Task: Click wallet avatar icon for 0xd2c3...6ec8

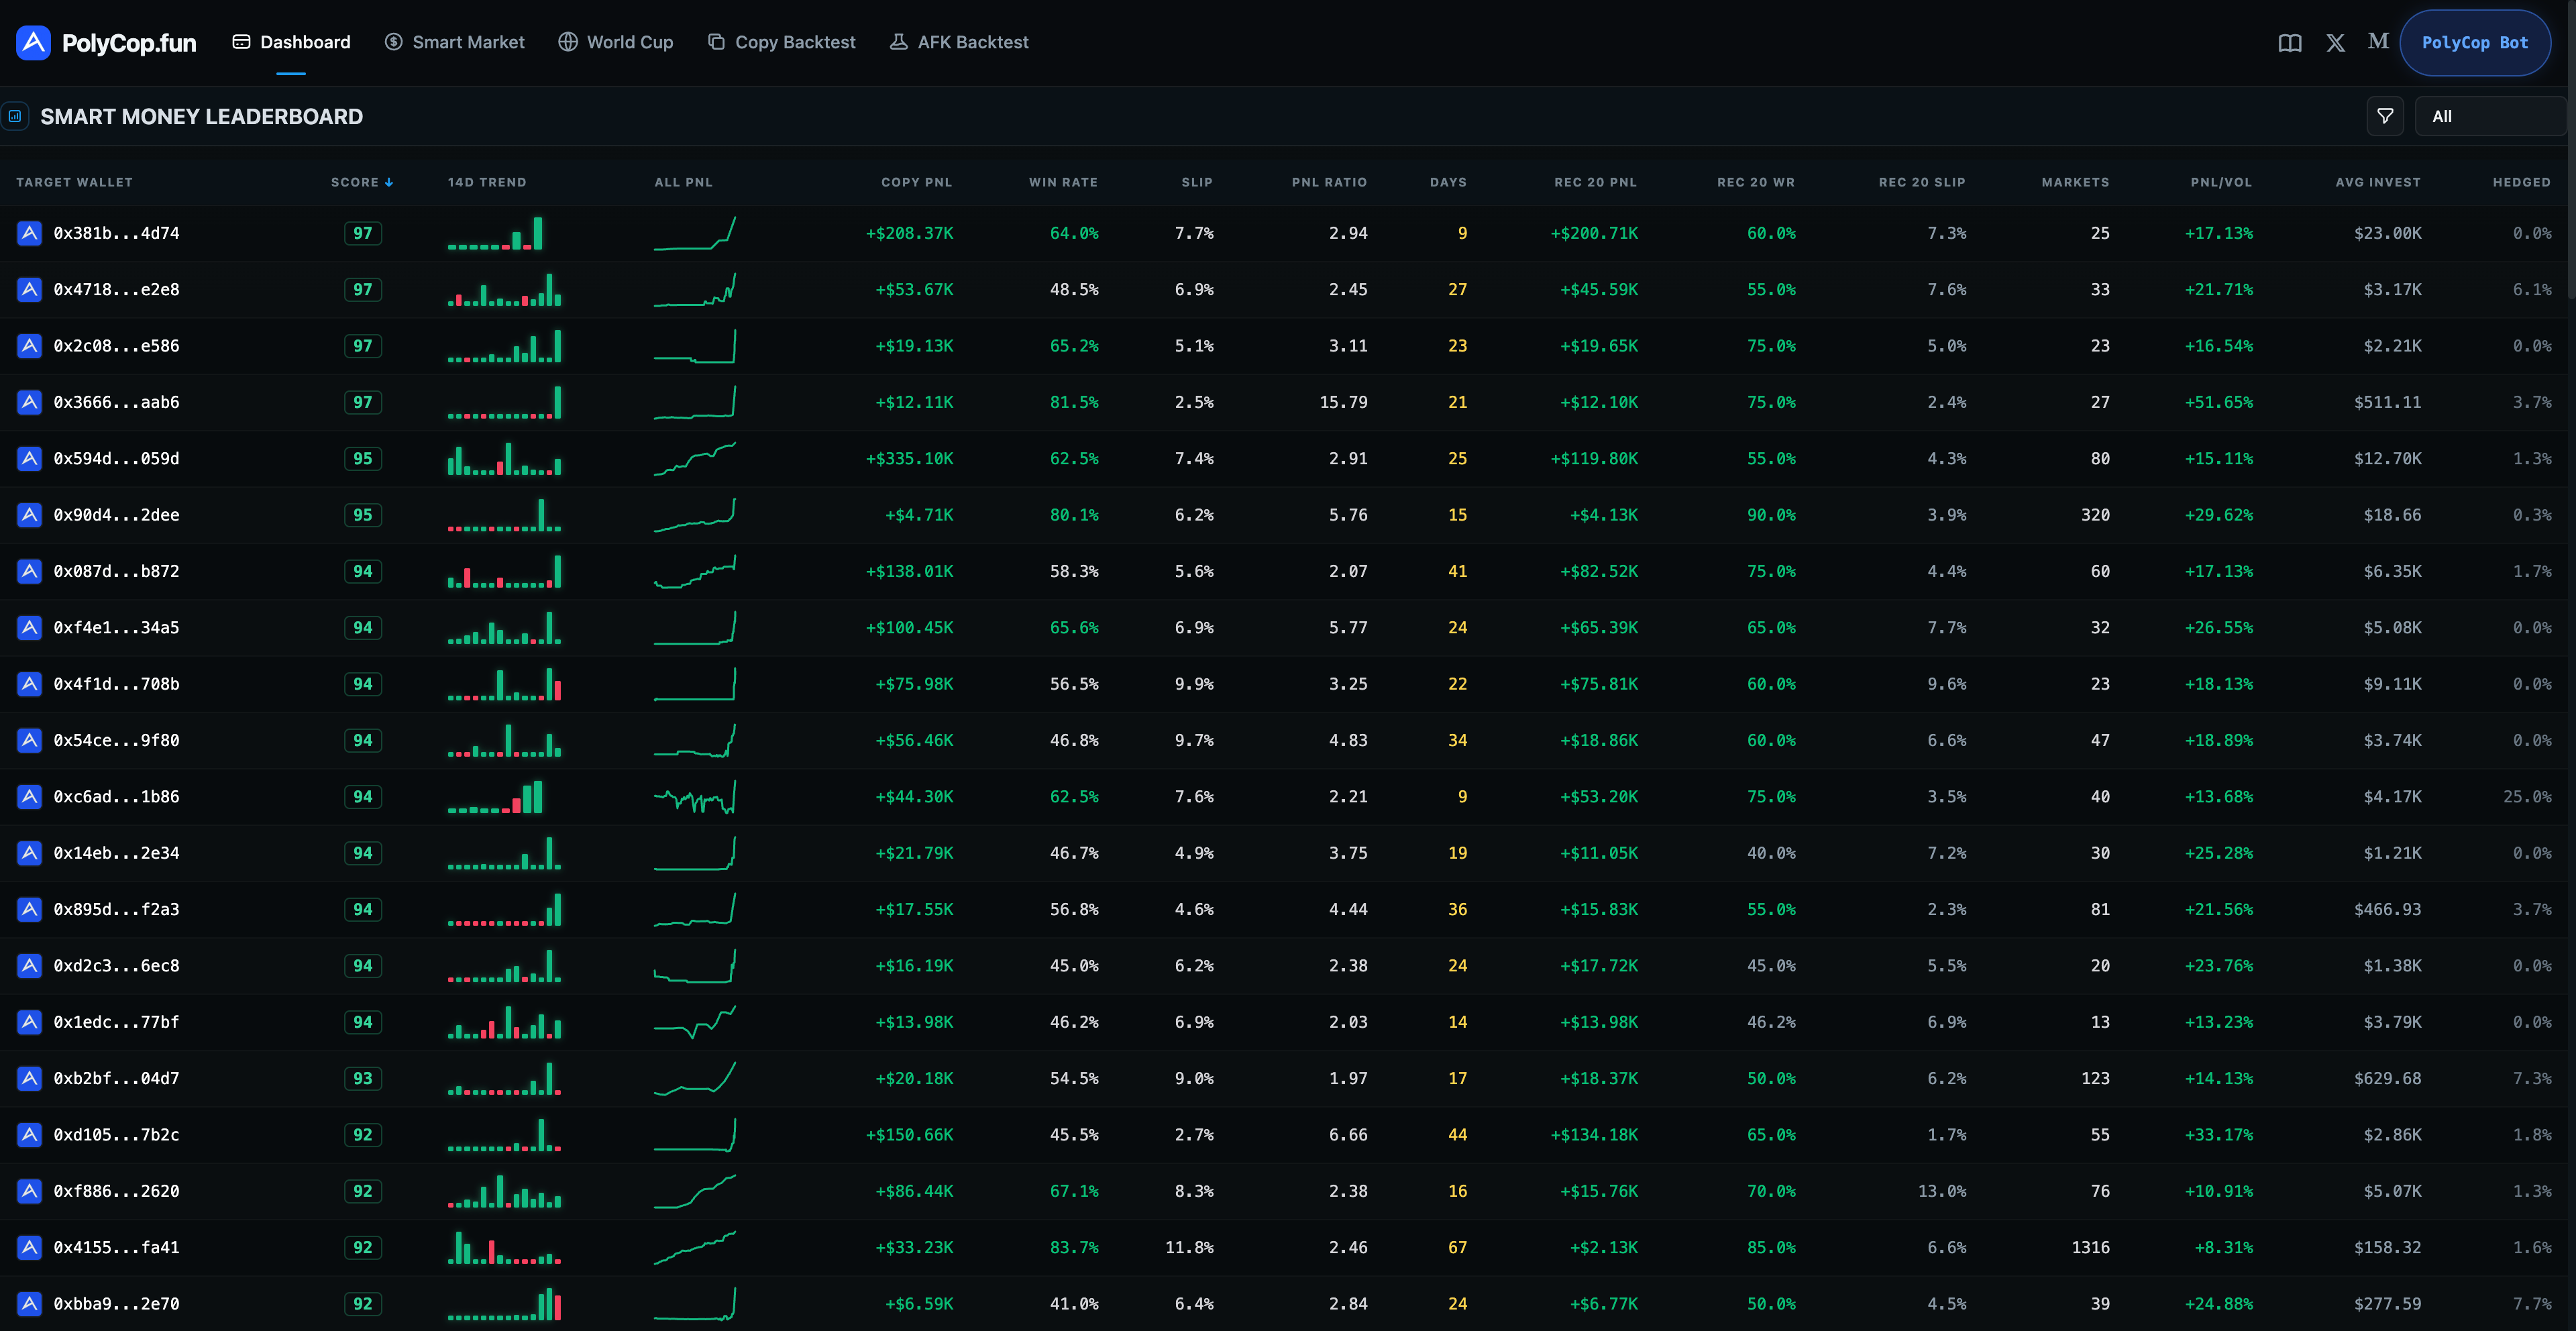Action: 30,965
